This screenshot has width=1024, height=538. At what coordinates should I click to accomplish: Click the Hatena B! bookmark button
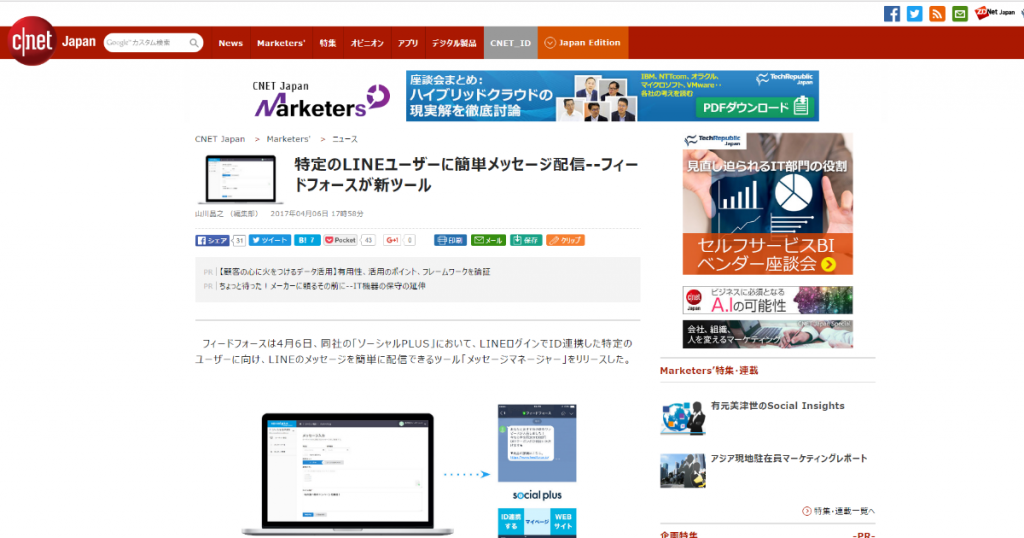point(307,240)
